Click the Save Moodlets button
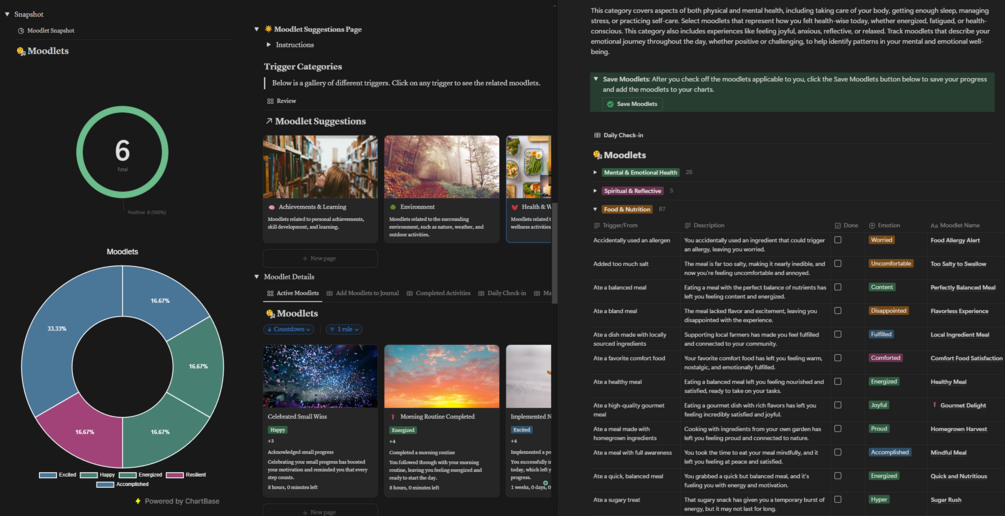 coord(633,104)
